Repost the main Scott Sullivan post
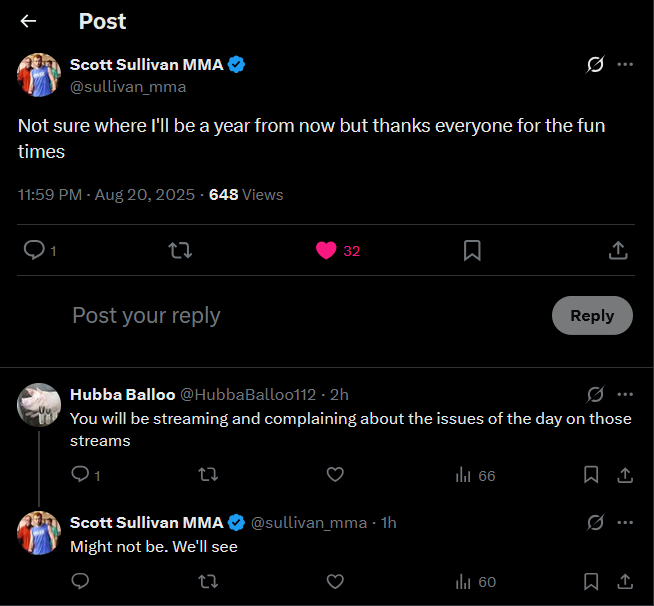The image size is (654, 606). pyautogui.click(x=180, y=250)
